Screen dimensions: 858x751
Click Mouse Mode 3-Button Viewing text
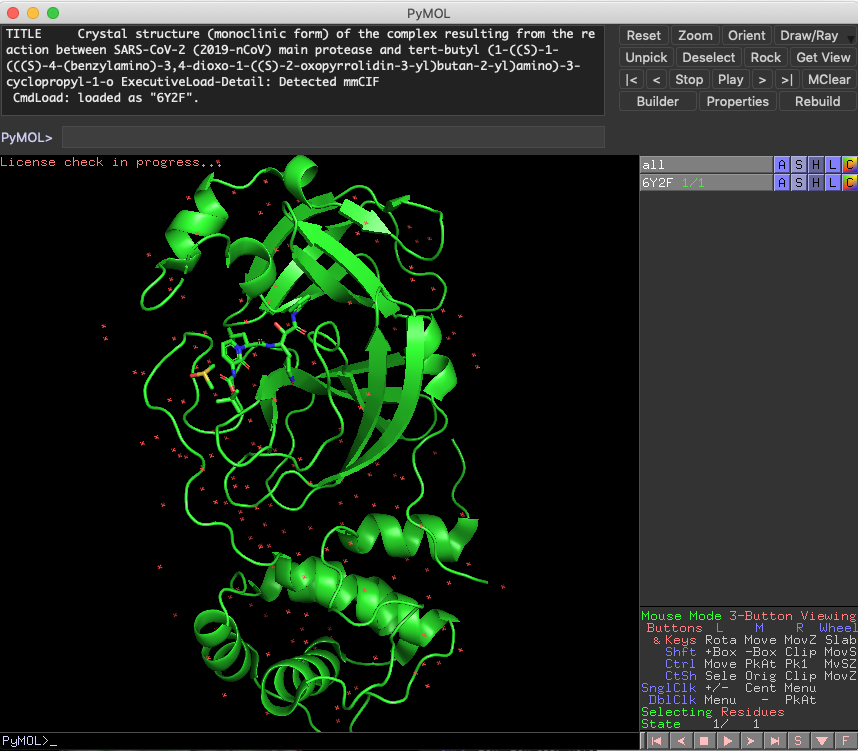tap(748, 616)
